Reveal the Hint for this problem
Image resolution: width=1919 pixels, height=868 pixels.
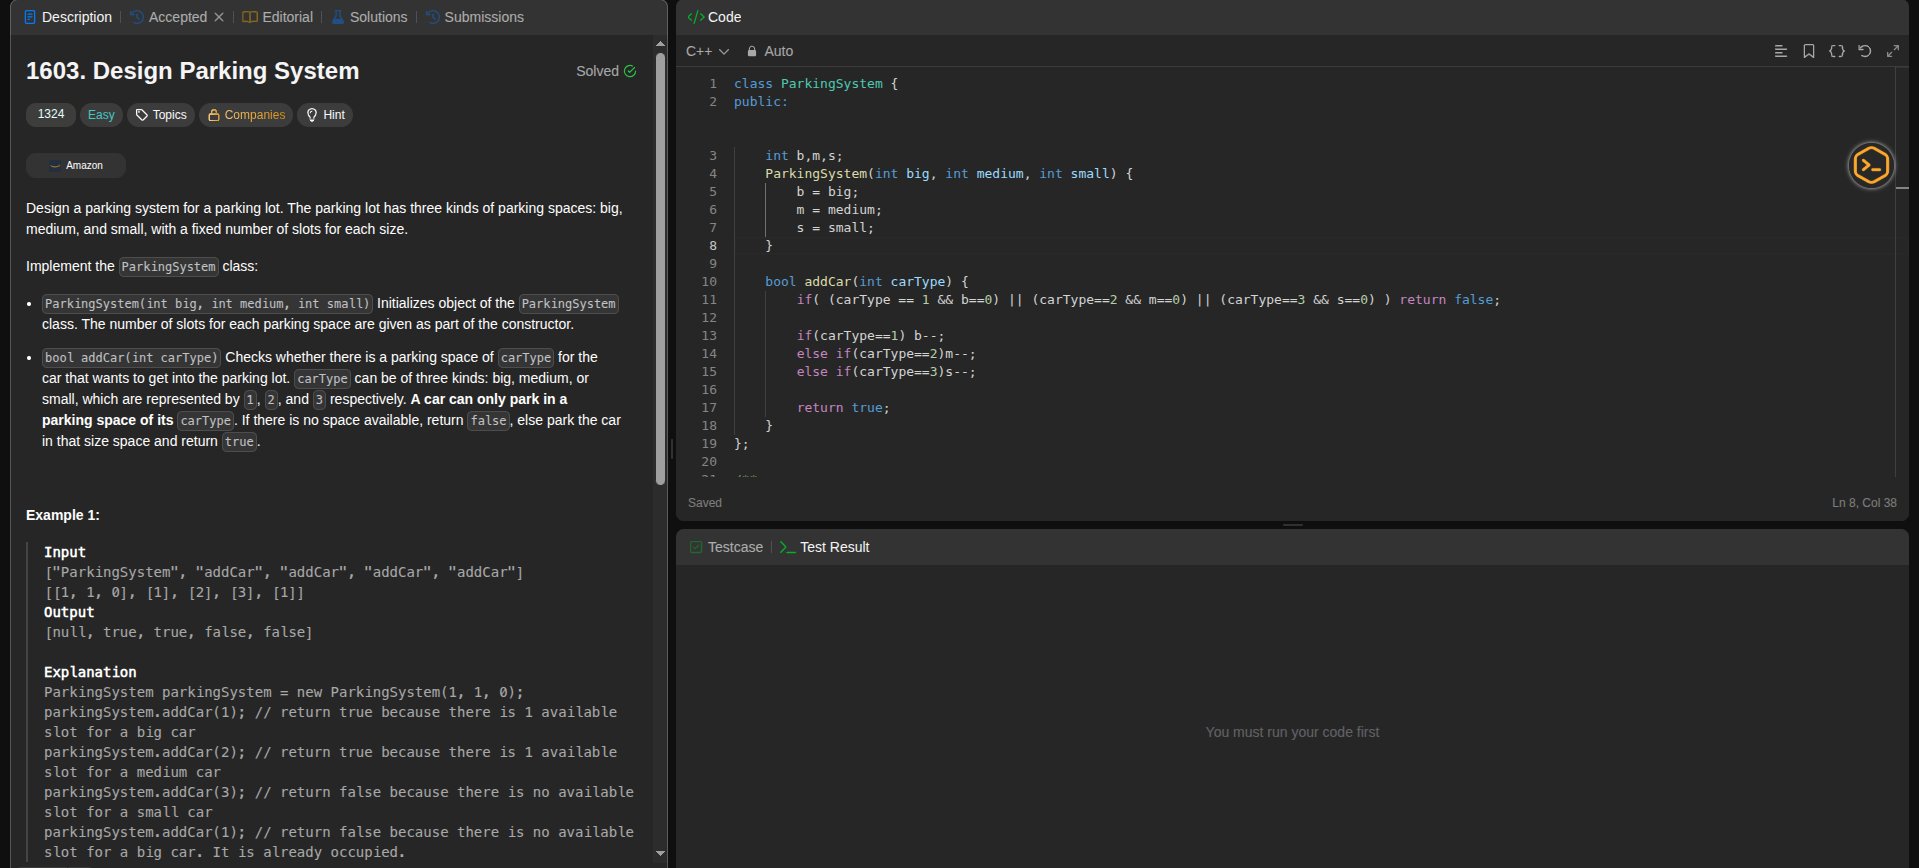coord(325,115)
